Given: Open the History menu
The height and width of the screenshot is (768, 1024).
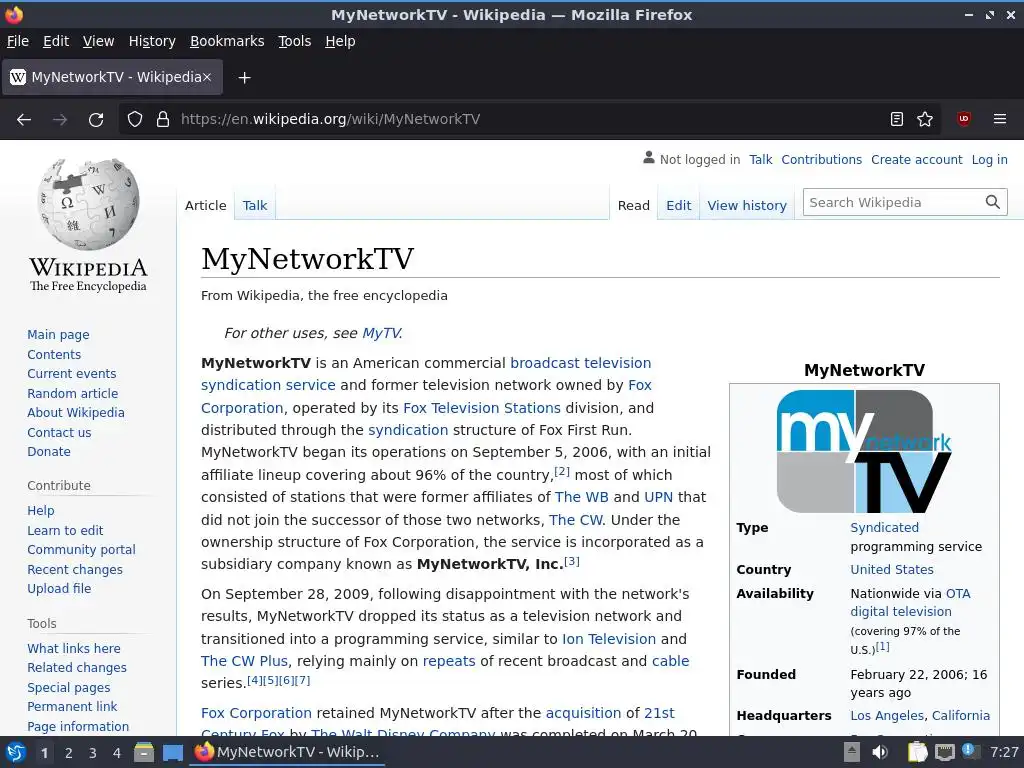Looking at the screenshot, I should click(x=152, y=41).
